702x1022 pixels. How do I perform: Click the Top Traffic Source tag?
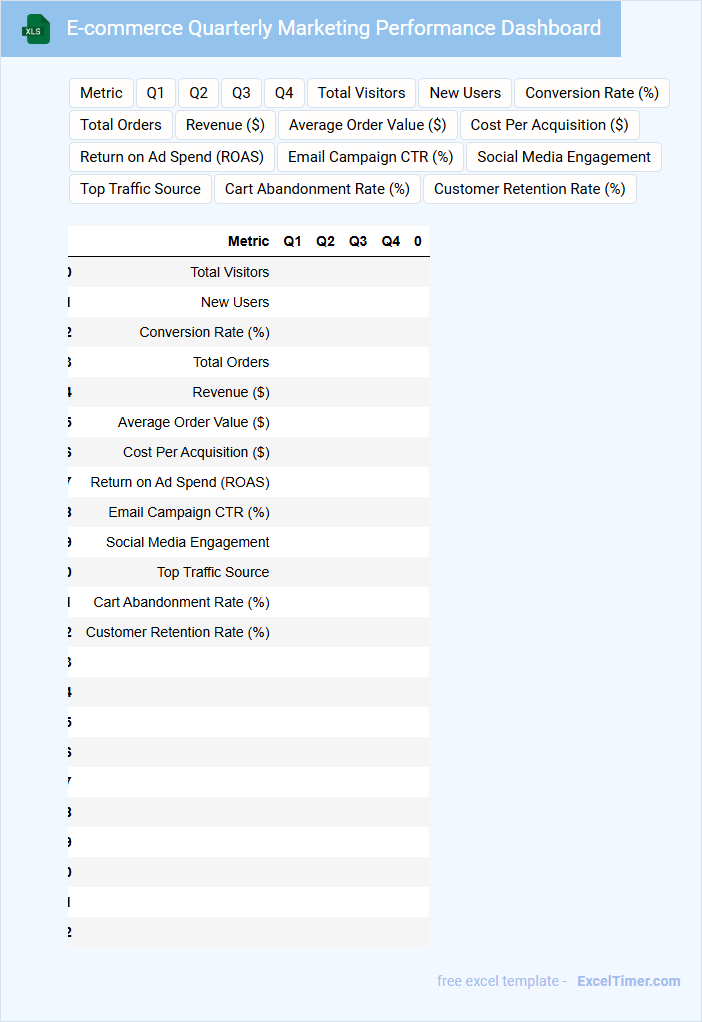[140, 189]
